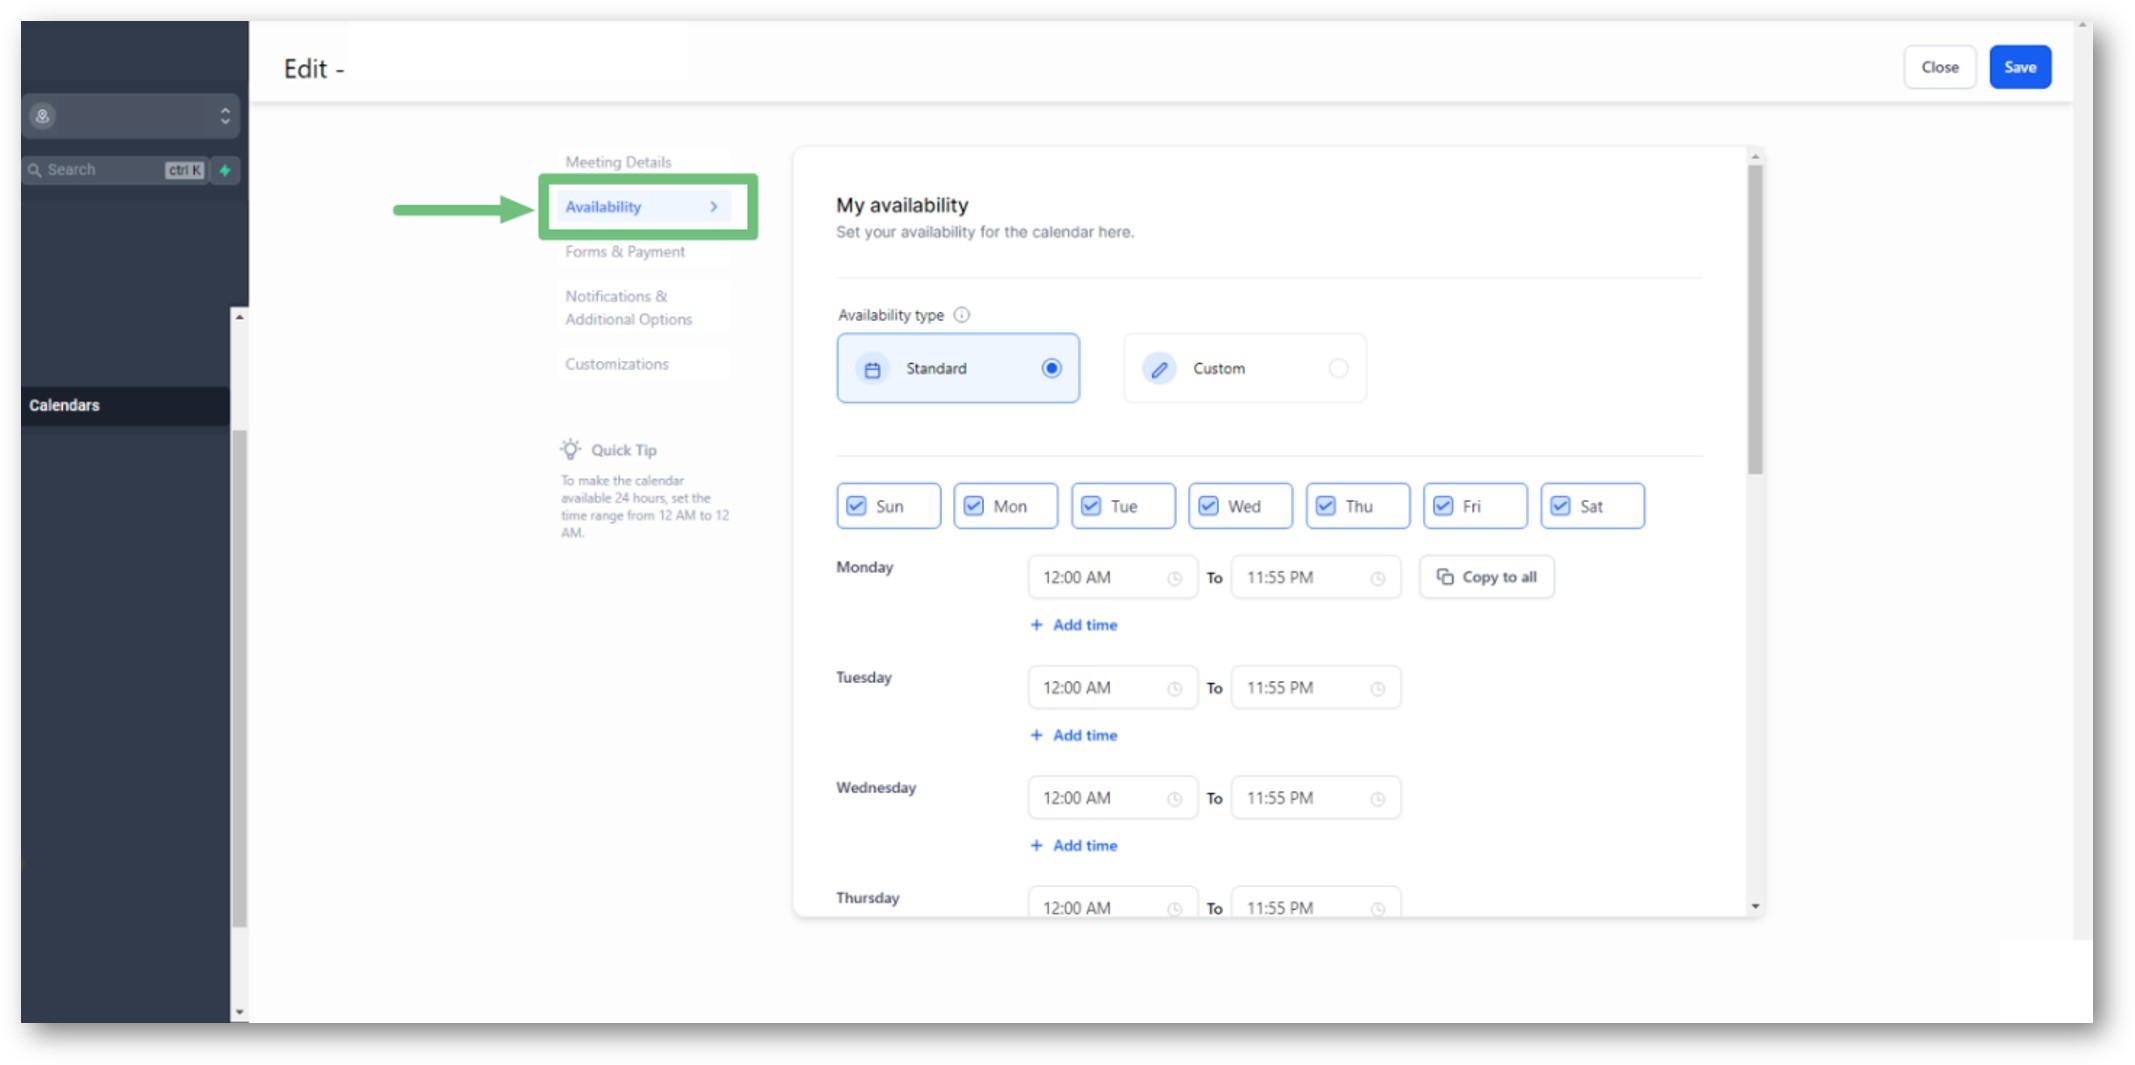Screen dimensions: 2135x1065
Task: Click the account avatar icon in sidebar
Action: [42, 116]
